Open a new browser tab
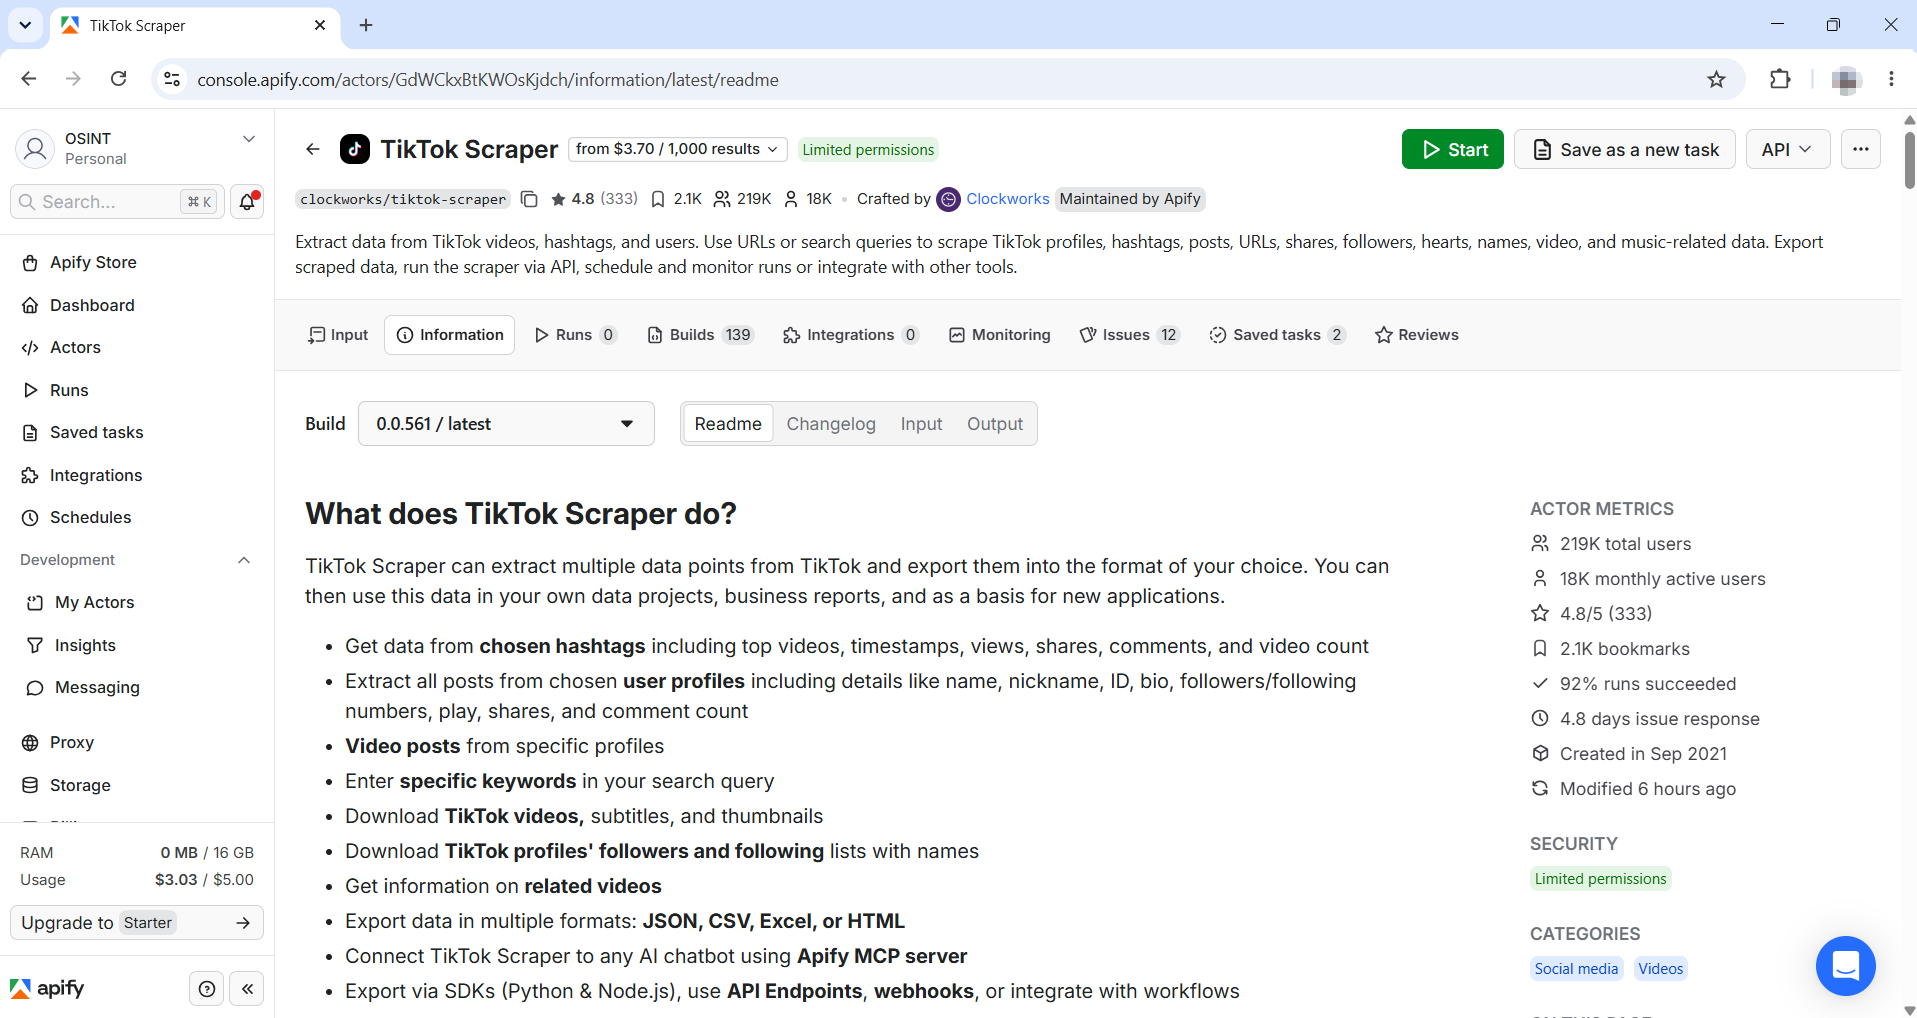The height and width of the screenshot is (1018, 1917). (366, 25)
